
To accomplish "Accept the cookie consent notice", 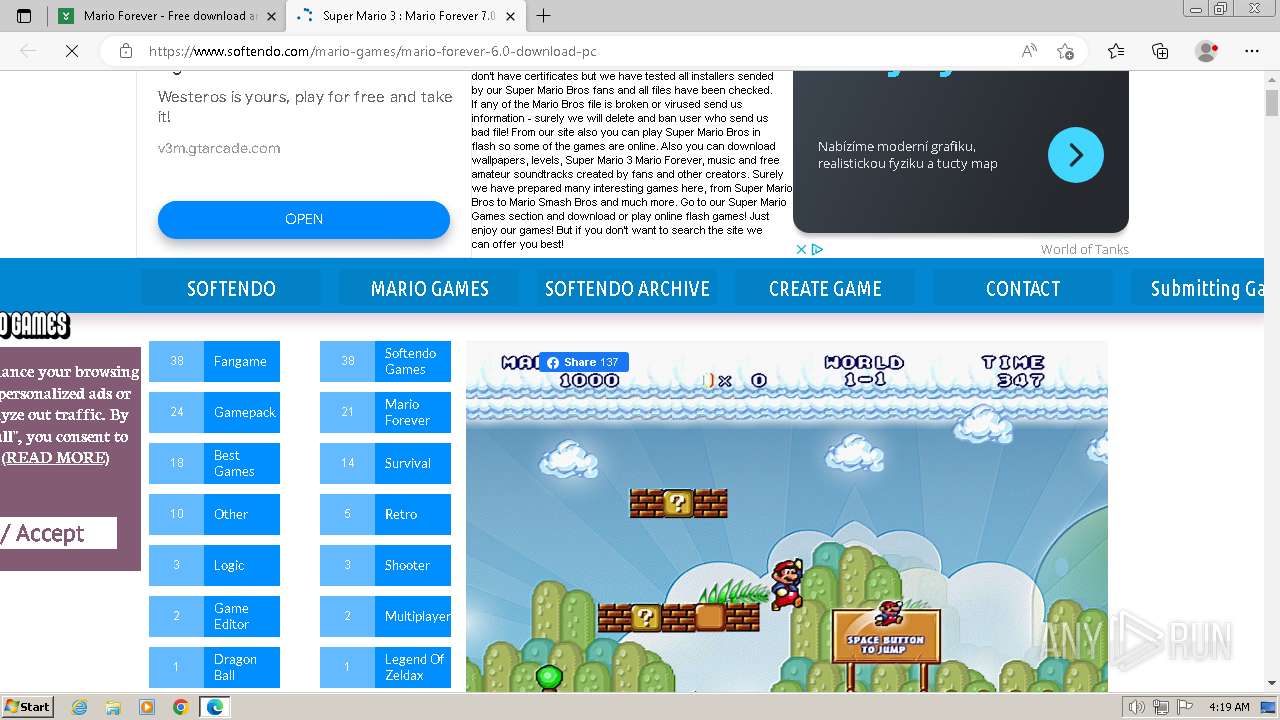I will pos(58,533).
